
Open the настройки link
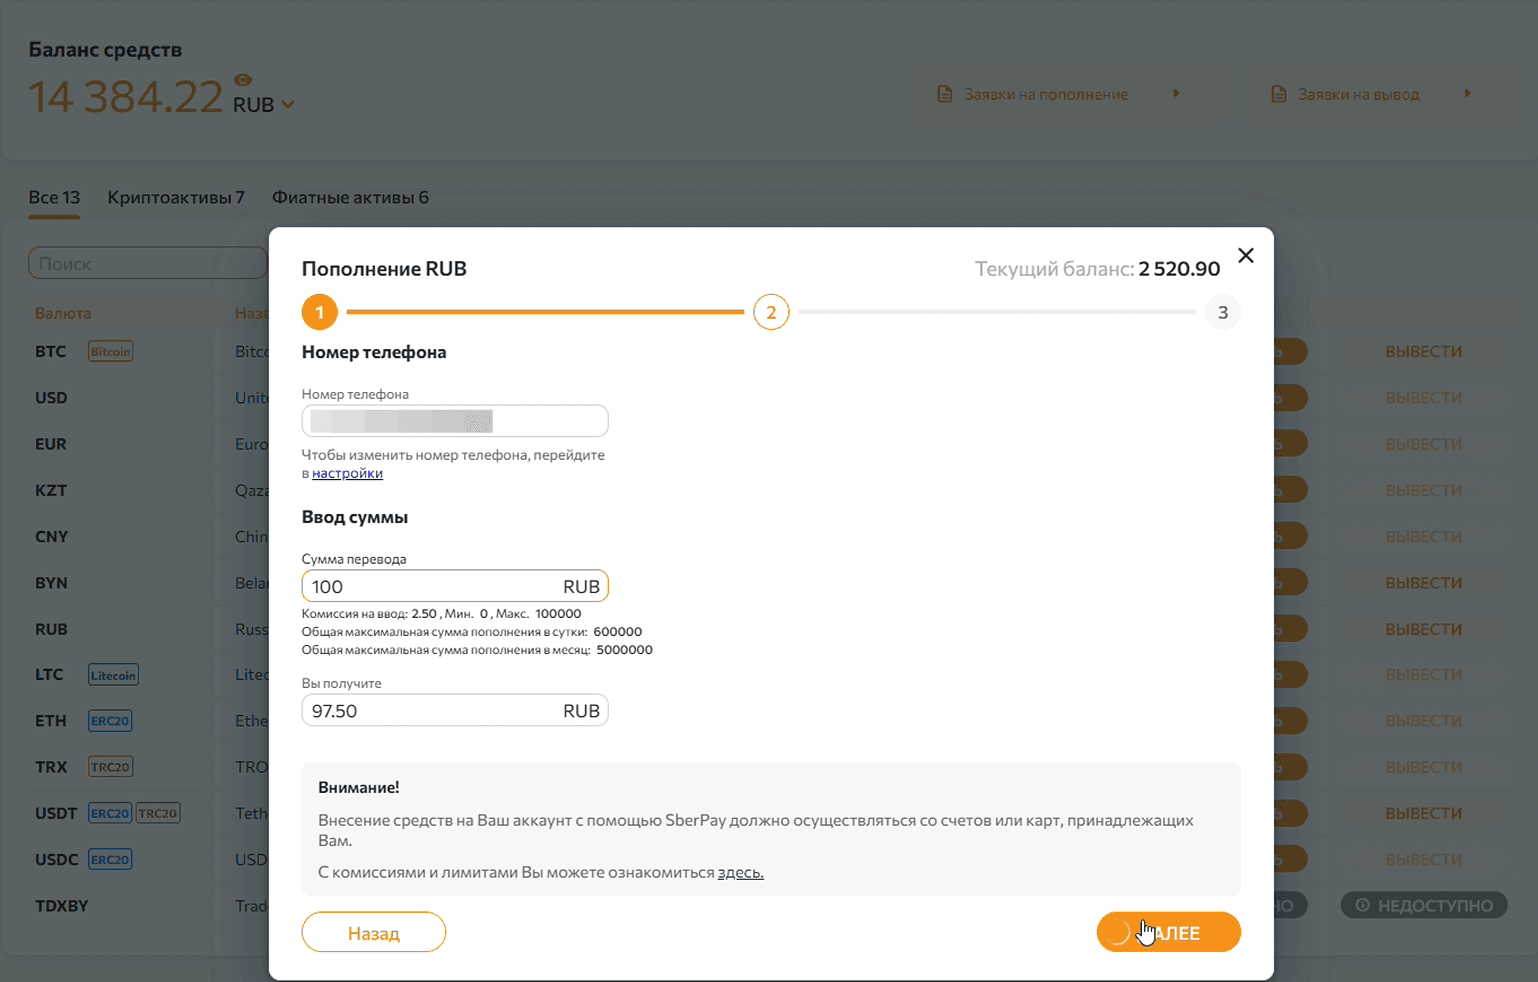[x=347, y=474]
